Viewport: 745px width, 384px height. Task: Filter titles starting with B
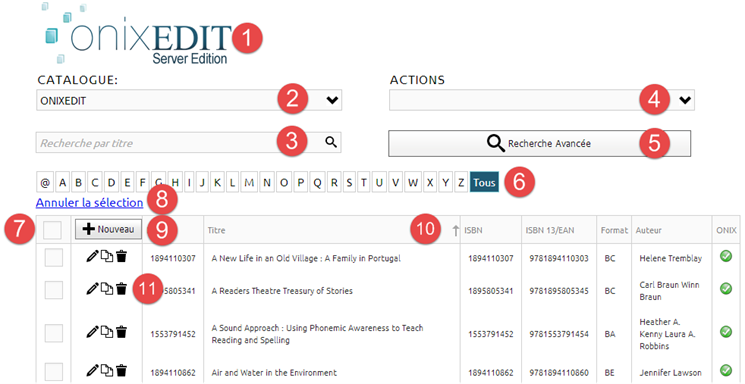[x=78, y=183]
